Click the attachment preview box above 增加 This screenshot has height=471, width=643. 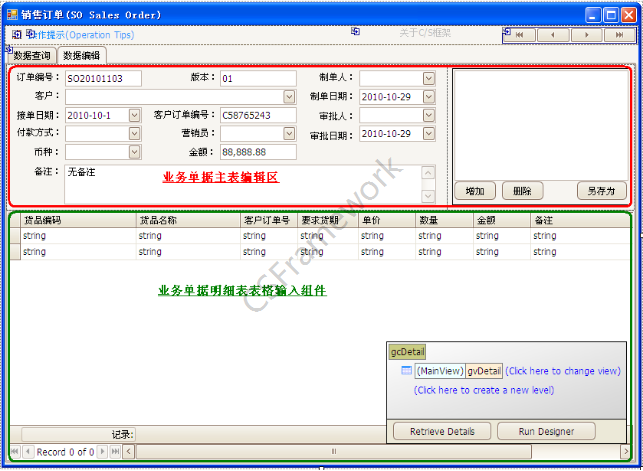click(x=541, y=125)
